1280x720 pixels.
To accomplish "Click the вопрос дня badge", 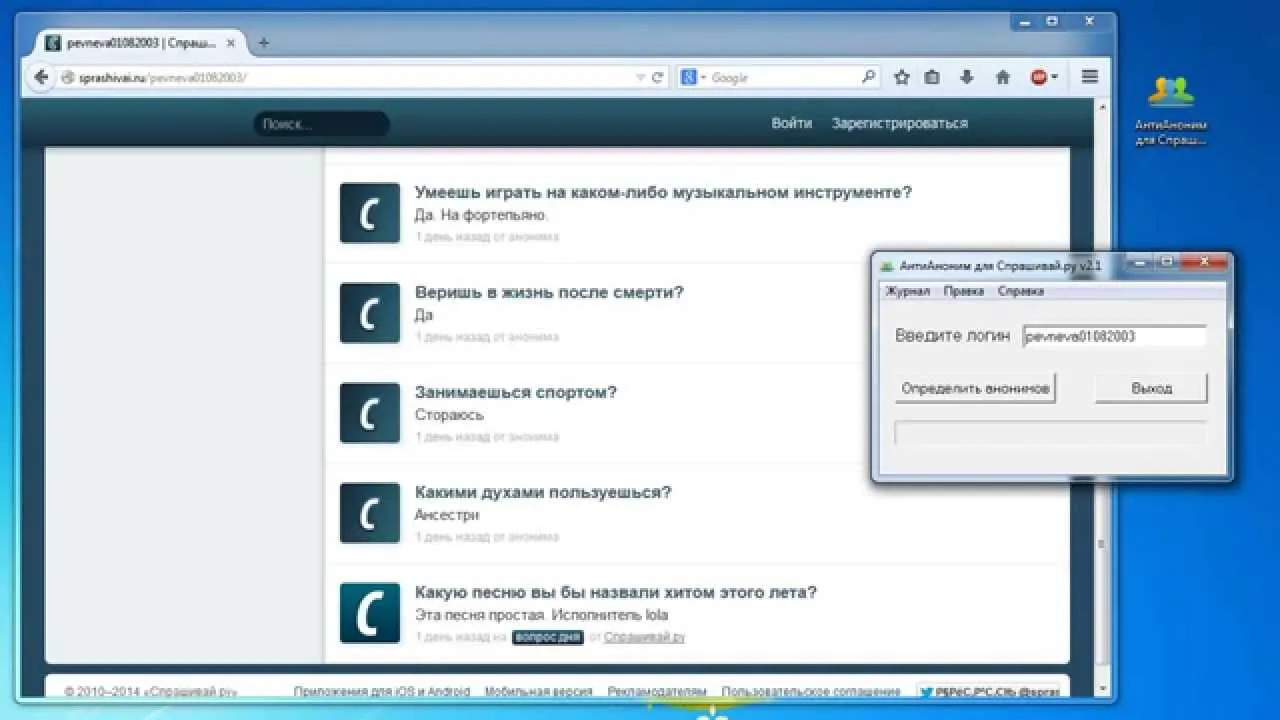I will tap(547, 637).
